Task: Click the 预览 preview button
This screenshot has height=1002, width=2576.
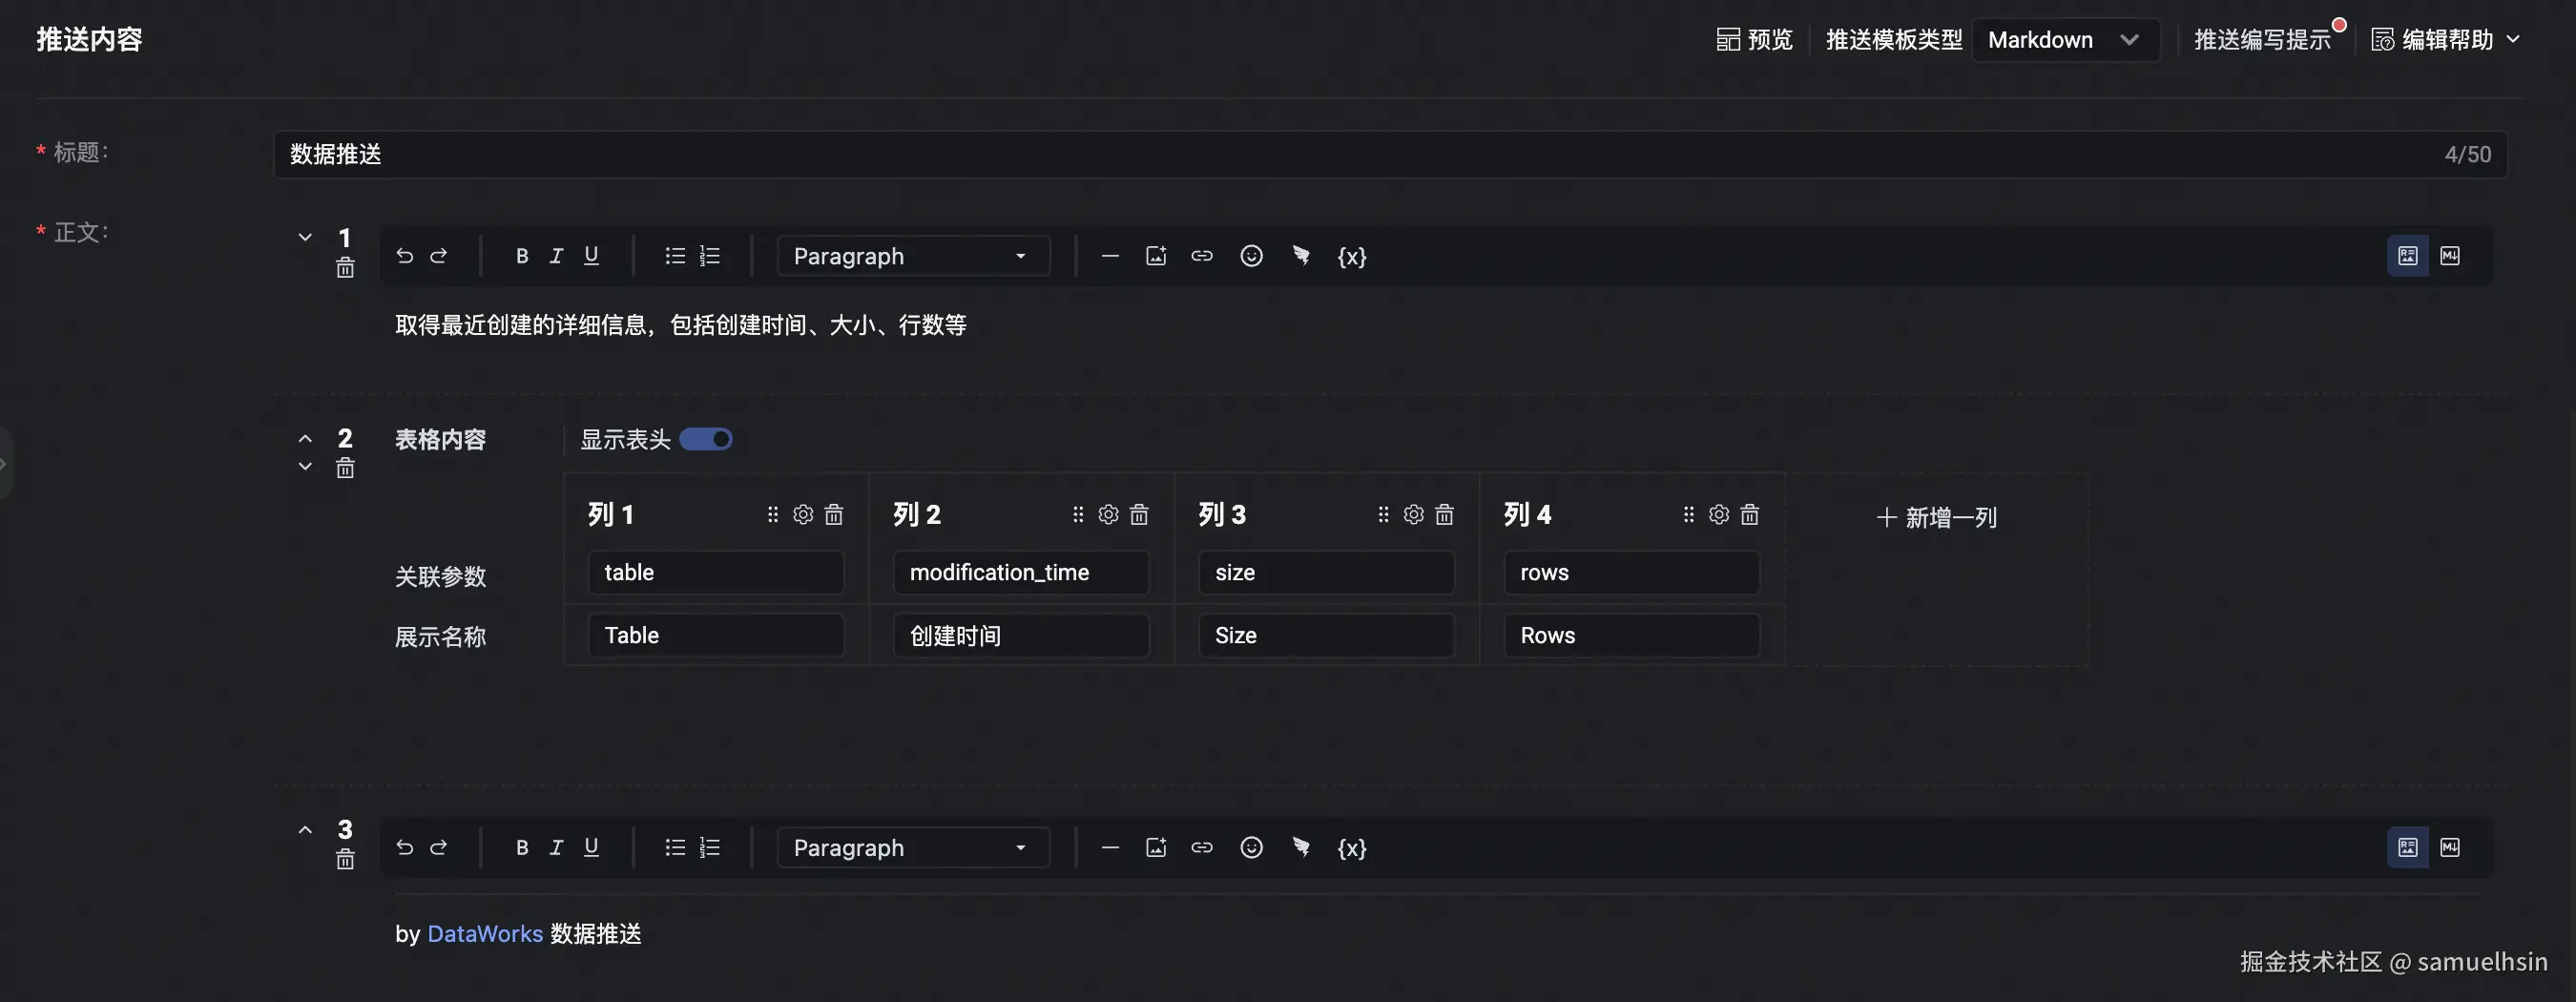Action: [x=1755, y=40]
